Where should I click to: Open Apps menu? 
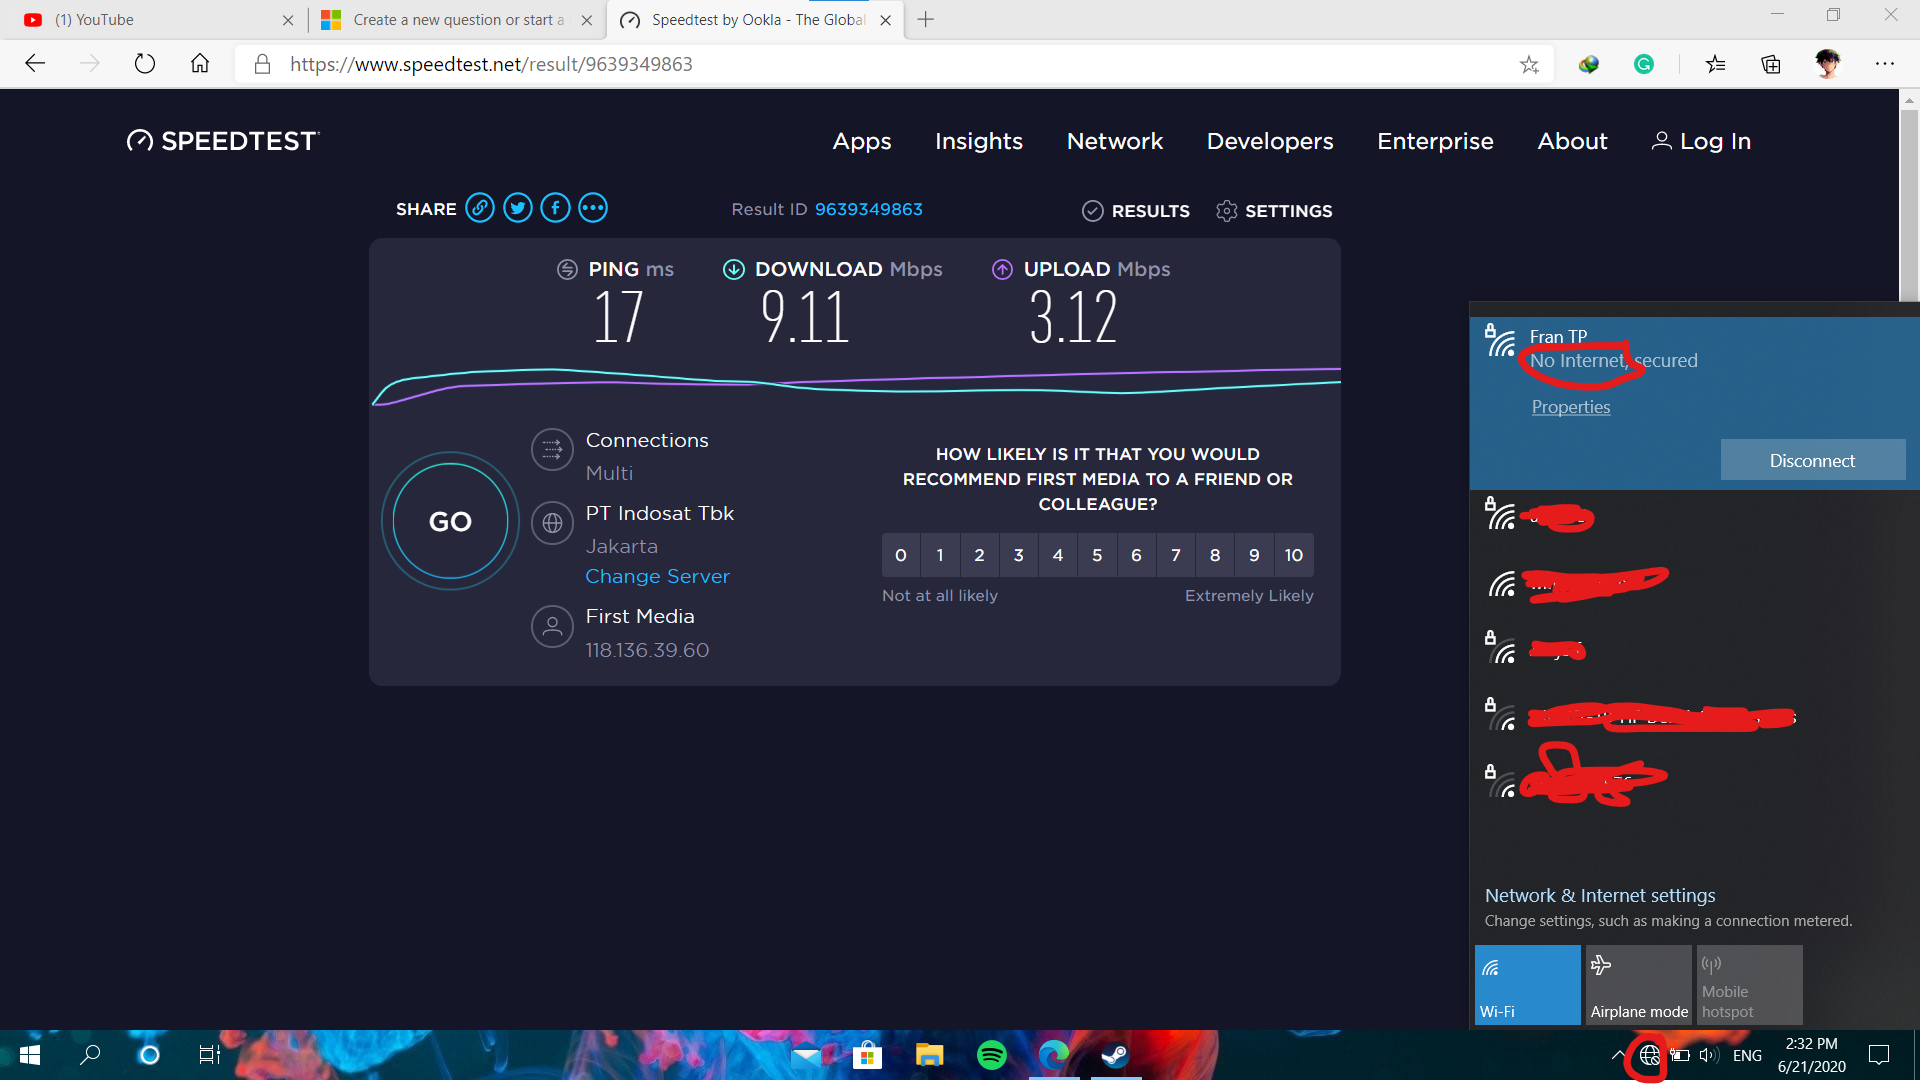pos(862,141)
